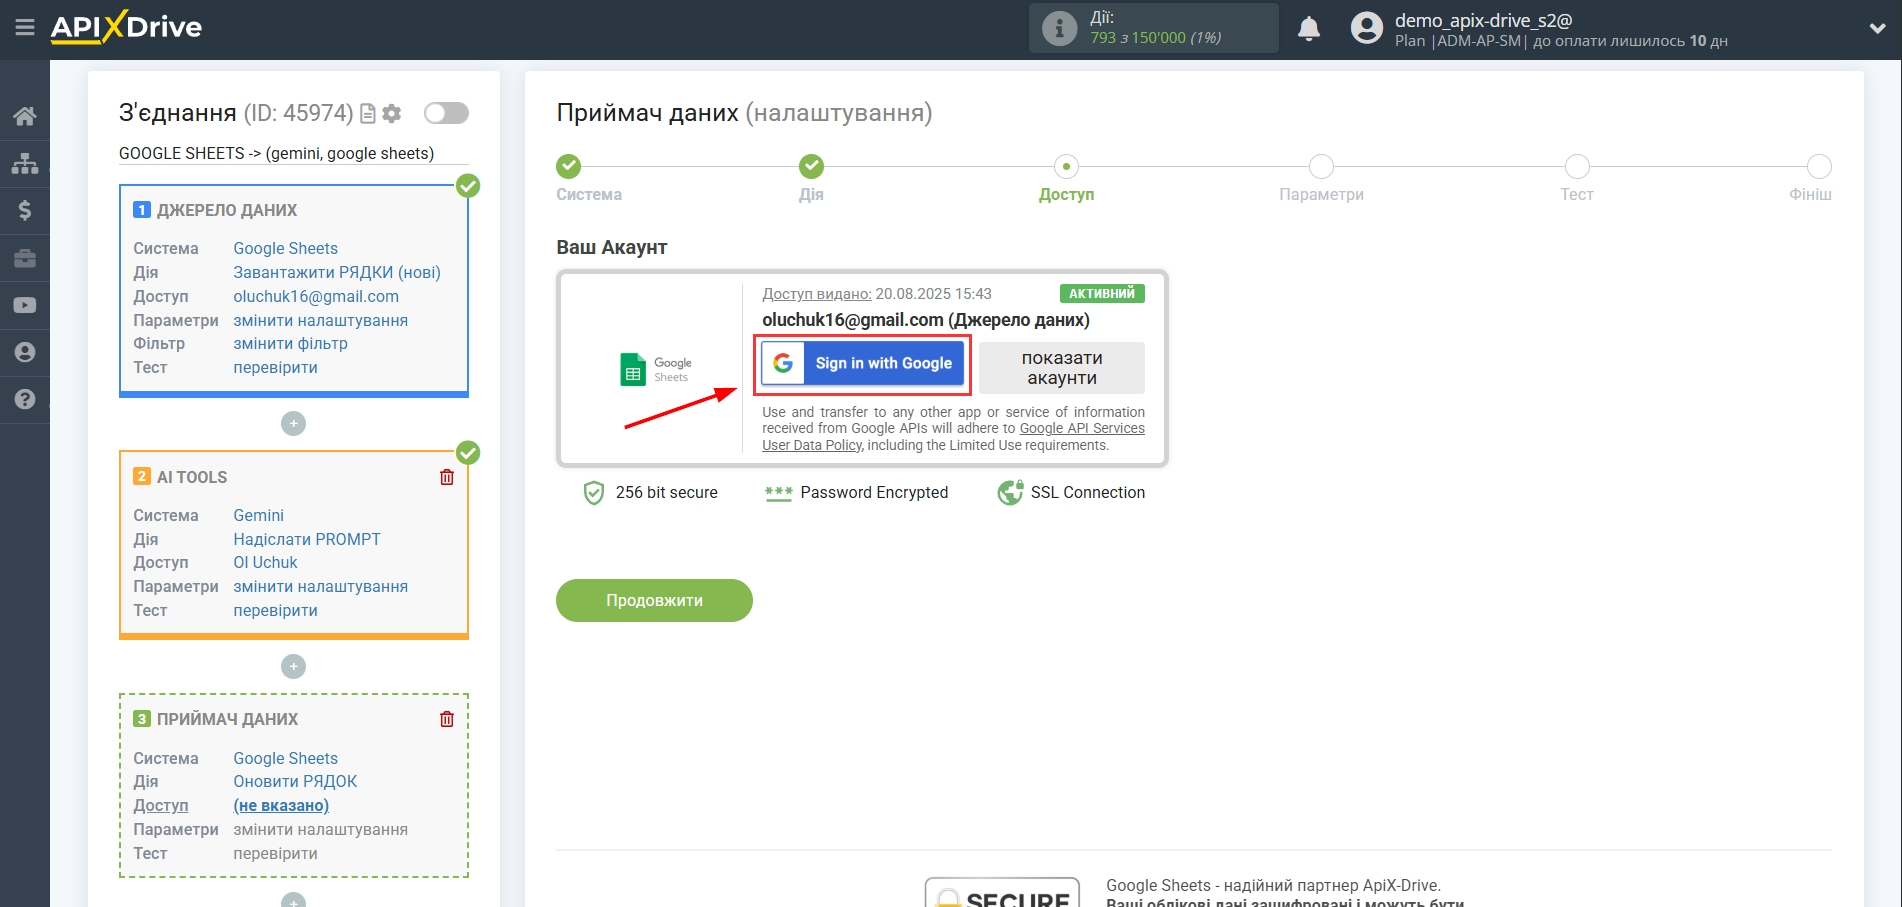Click the connection copy document icon
This screenshot has height=907, width=1902.
pos(367,114)
